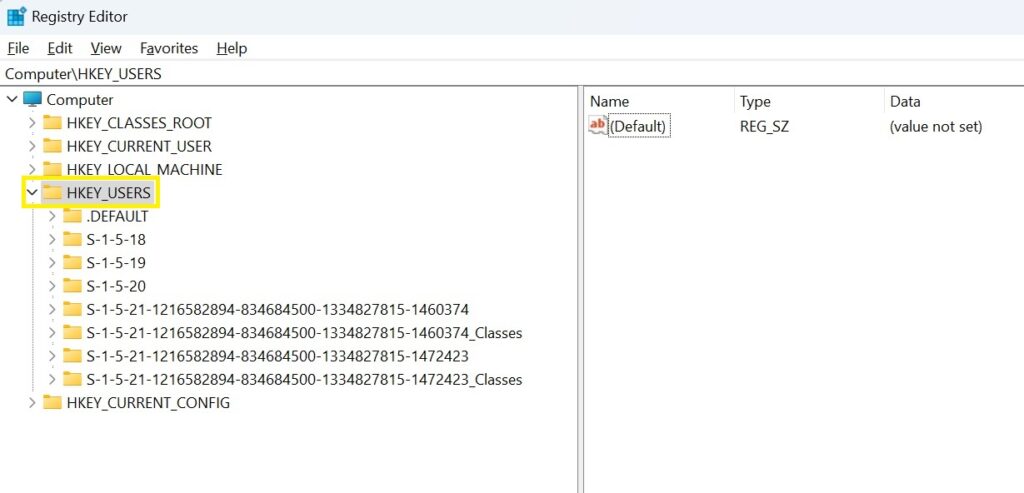Click the REG_SZ type cell
This screenshot has width=1024, height=493.
[x=764, y=127]
